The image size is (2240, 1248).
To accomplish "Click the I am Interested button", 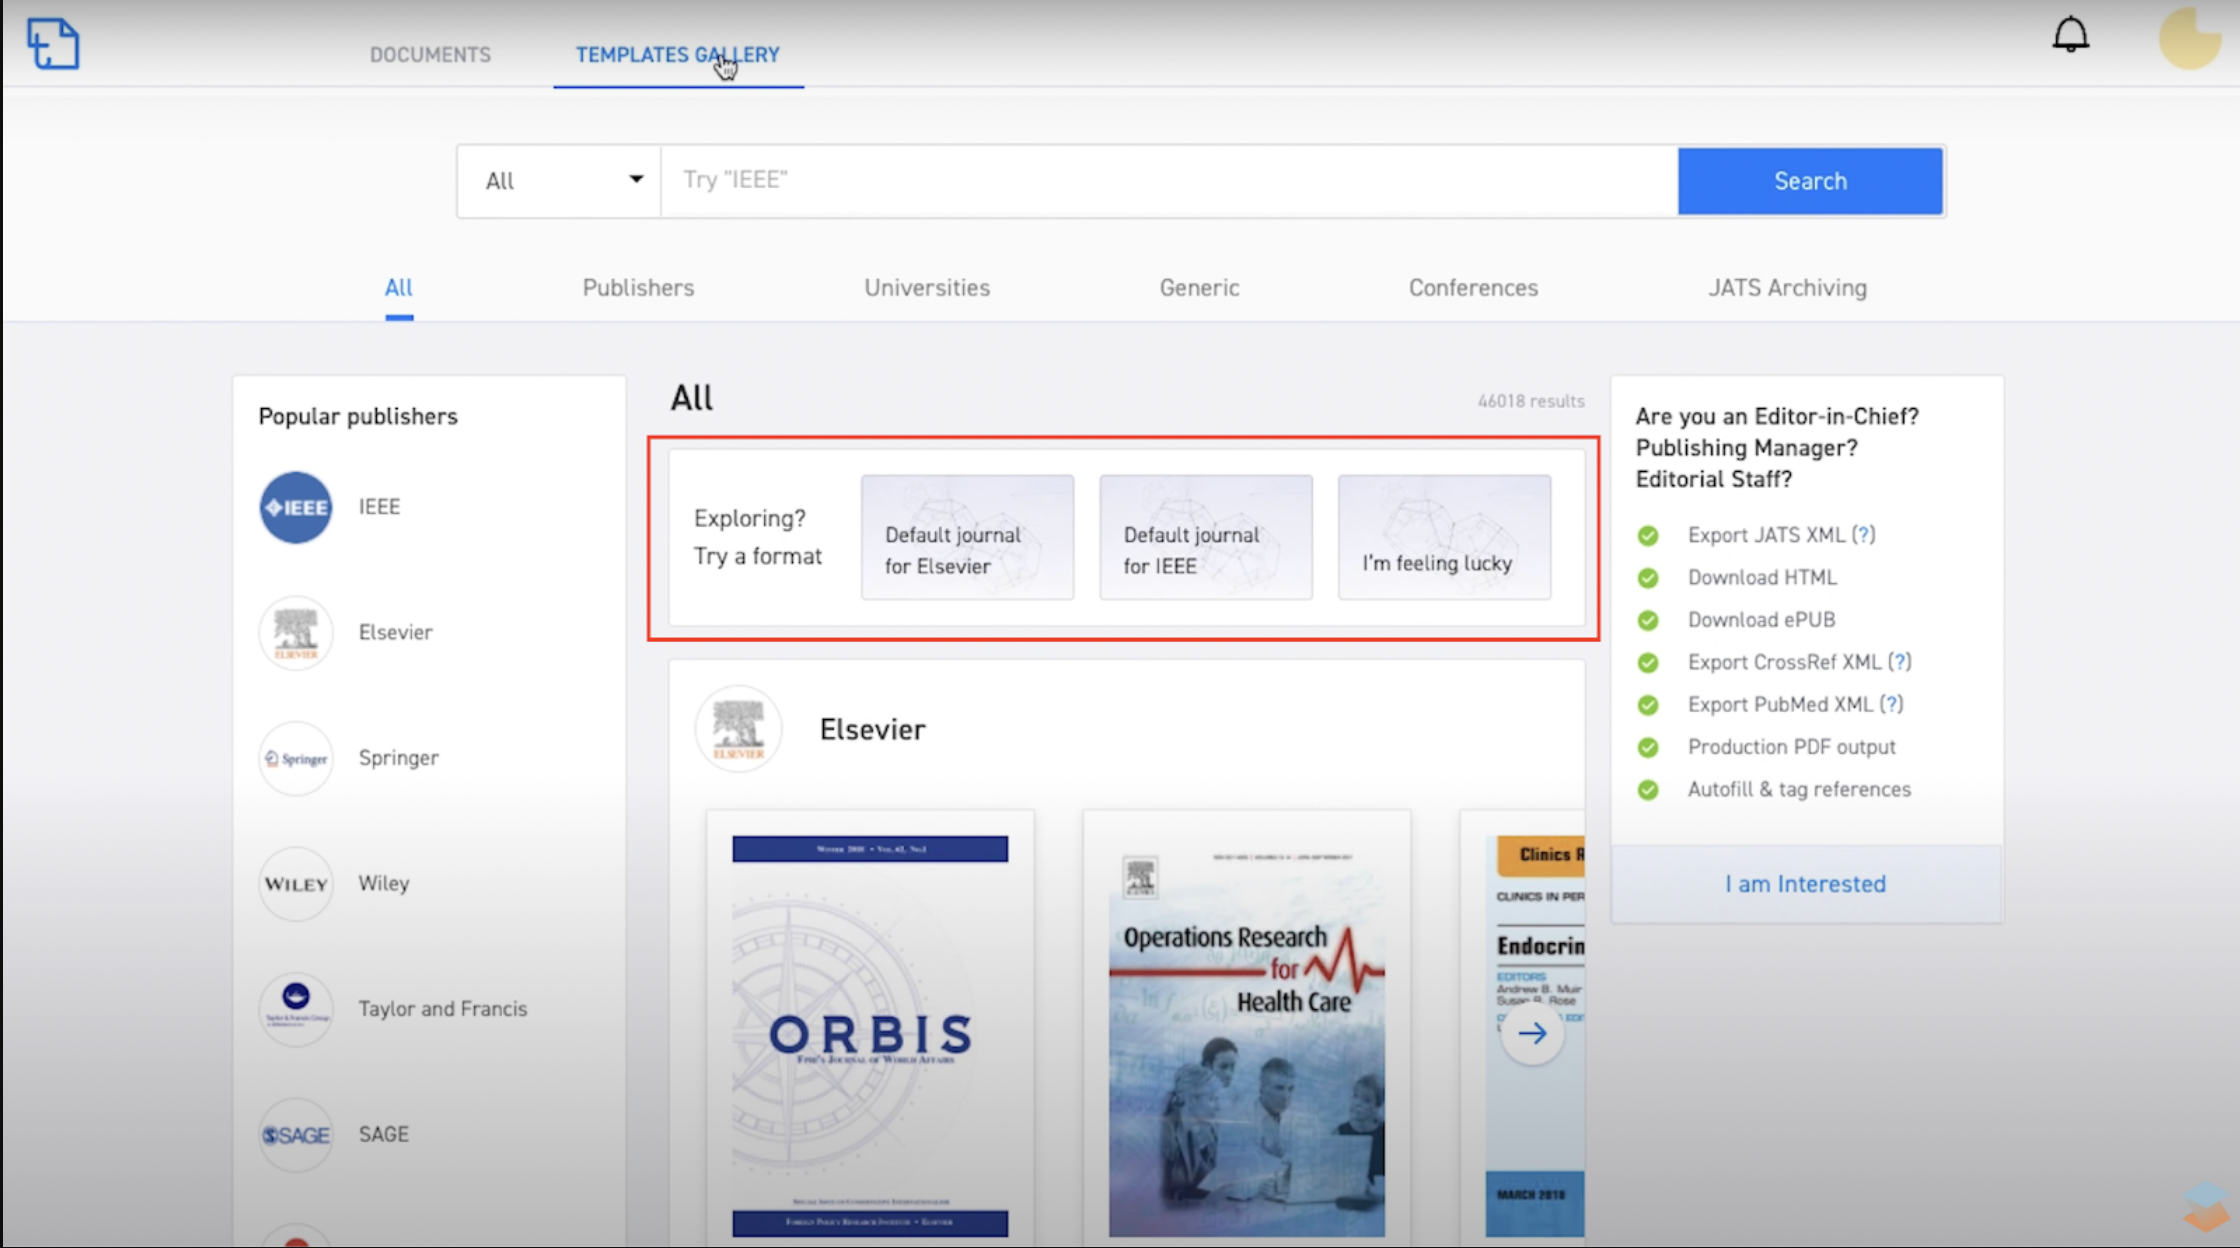I will pyautogui.click(x=1805, y=884).
